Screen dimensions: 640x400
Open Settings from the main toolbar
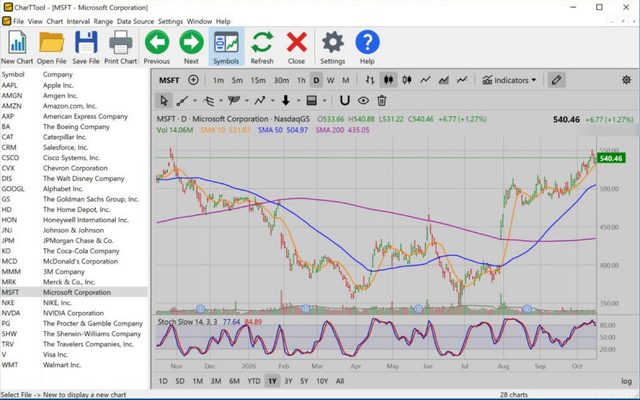point(333,47)
